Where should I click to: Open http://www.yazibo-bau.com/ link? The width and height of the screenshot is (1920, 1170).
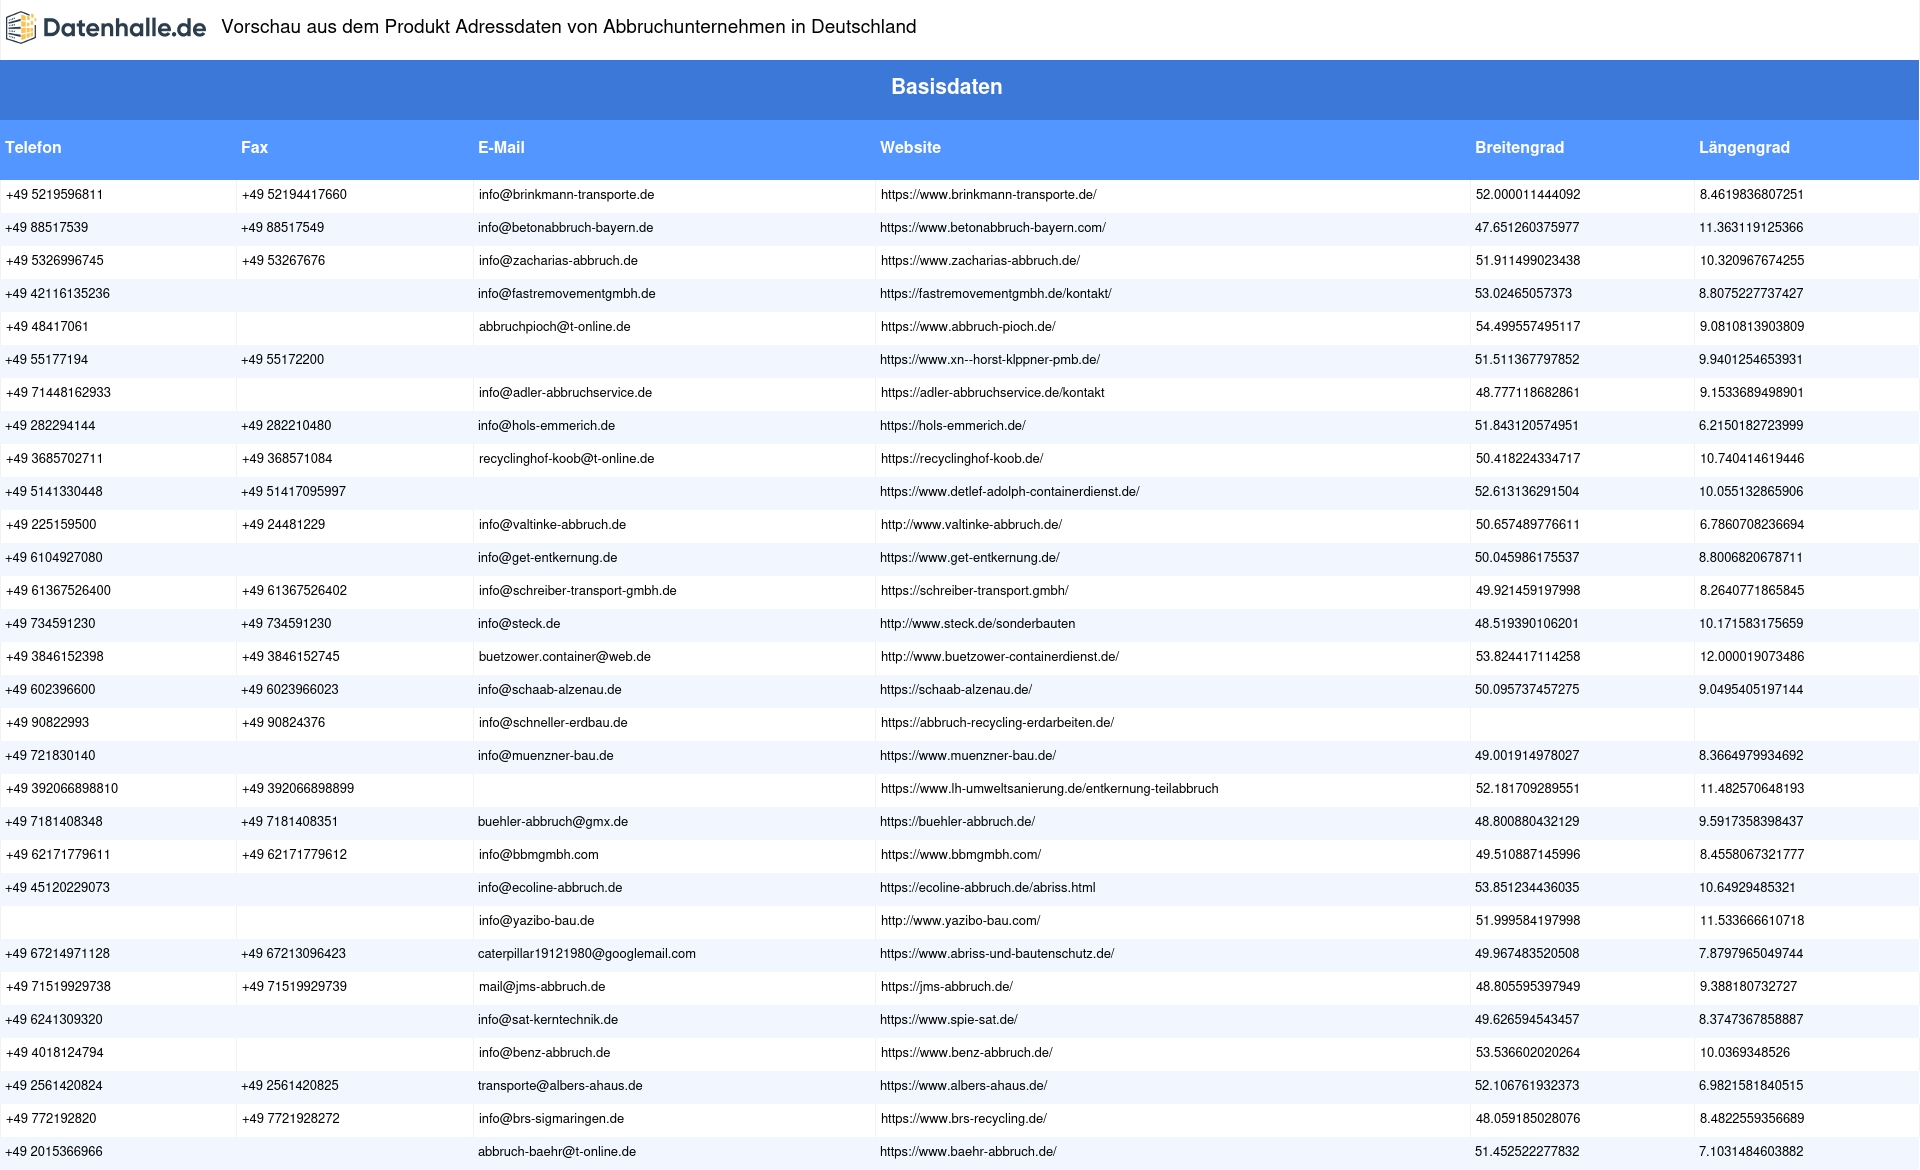960,921
